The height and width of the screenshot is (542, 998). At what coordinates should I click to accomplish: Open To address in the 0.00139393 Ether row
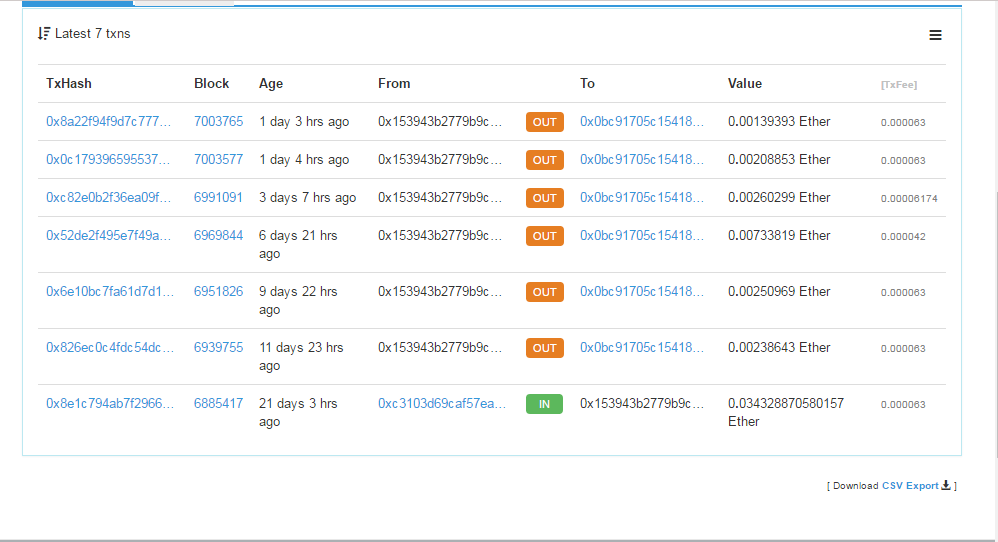[642, 122]
